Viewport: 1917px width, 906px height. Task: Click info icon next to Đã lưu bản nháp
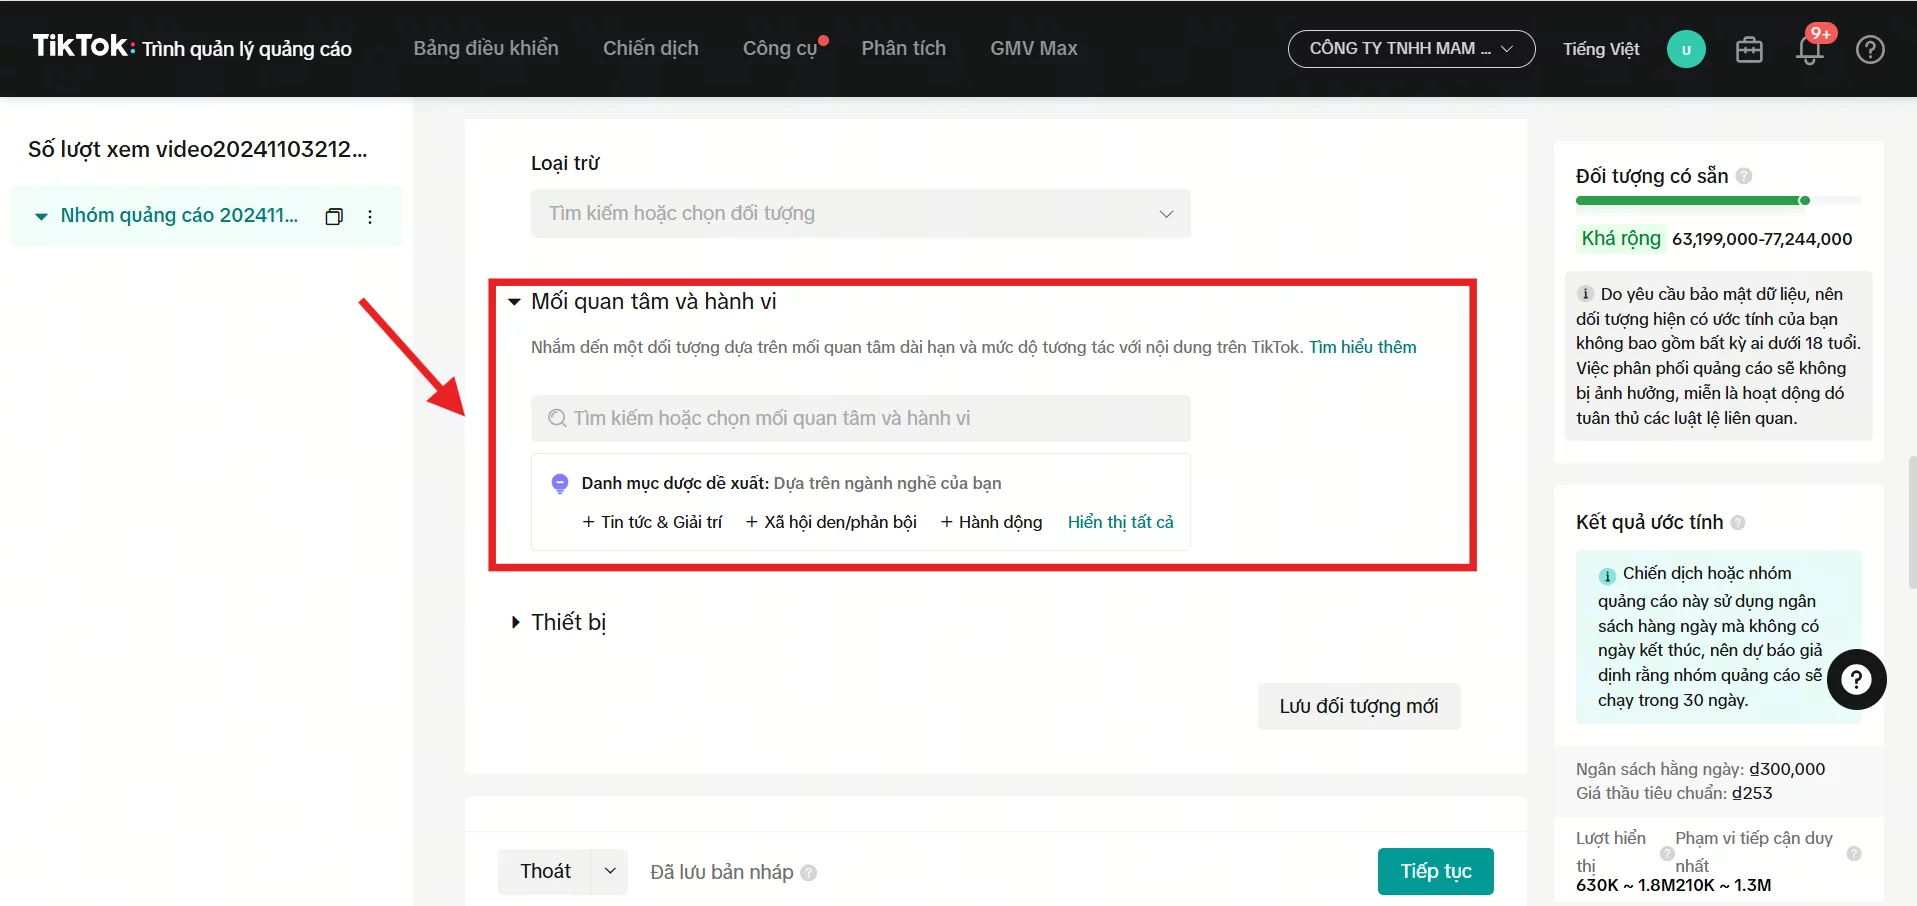tap(809, 872)
